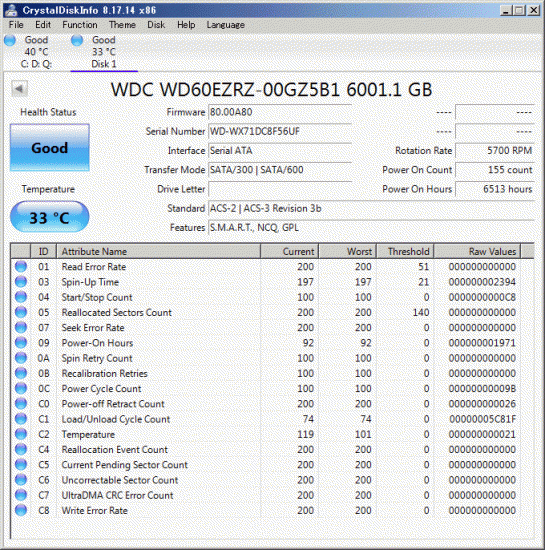This screenshot has width=545, height=550.
Task: Click status orb for Spin-Up Time
Action: pyautogui.click(x=21, y=282)
